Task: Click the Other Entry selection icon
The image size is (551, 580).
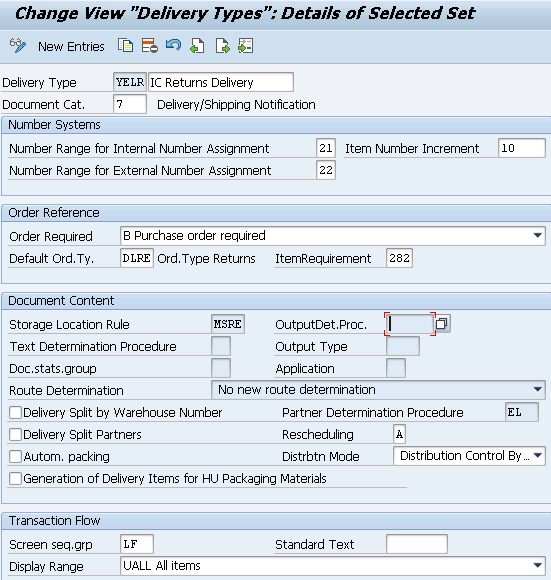Action: pyautogui.click(x=246, y=46)
